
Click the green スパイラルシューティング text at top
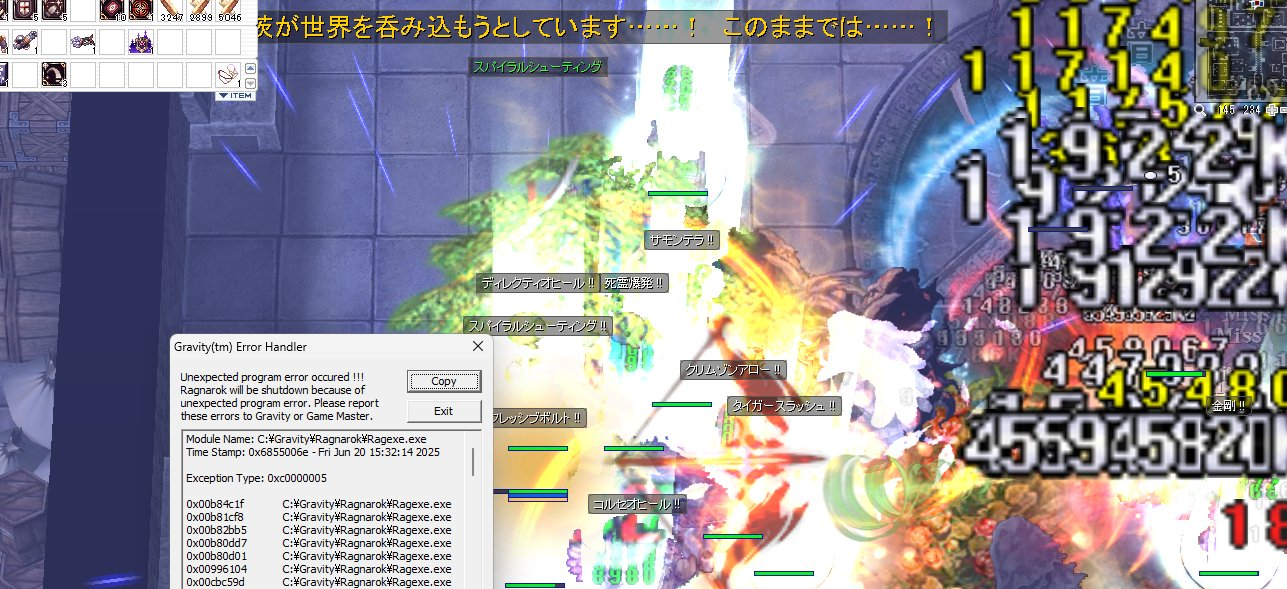point(537,67)
